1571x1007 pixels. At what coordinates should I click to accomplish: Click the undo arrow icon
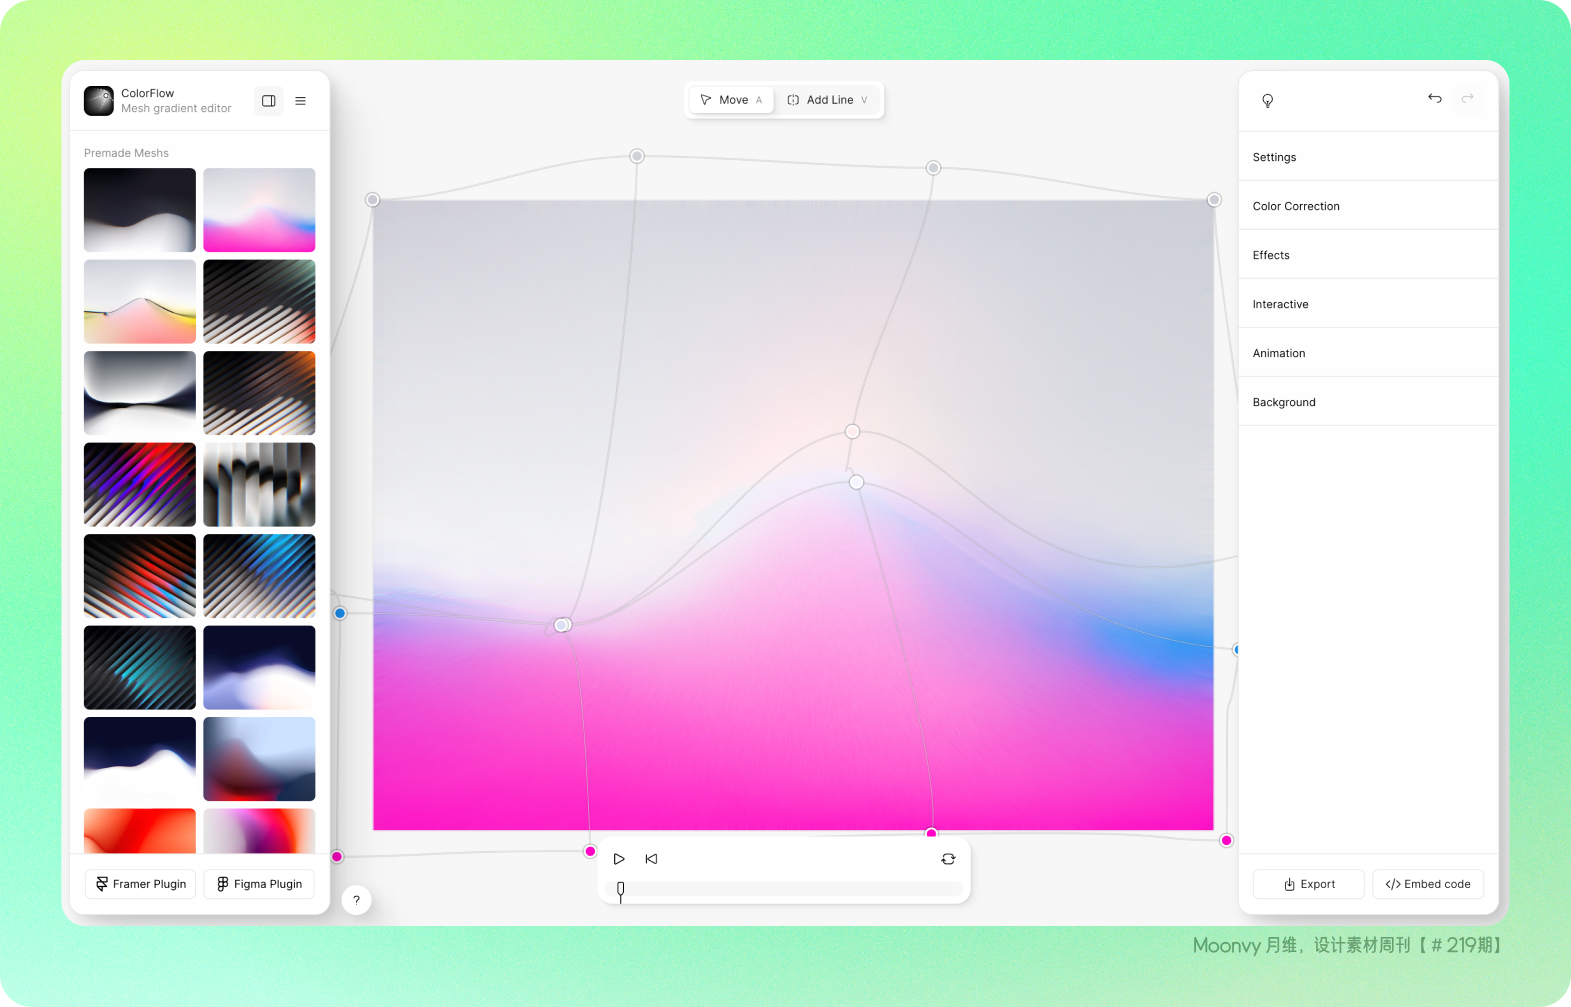(1435, 98)
